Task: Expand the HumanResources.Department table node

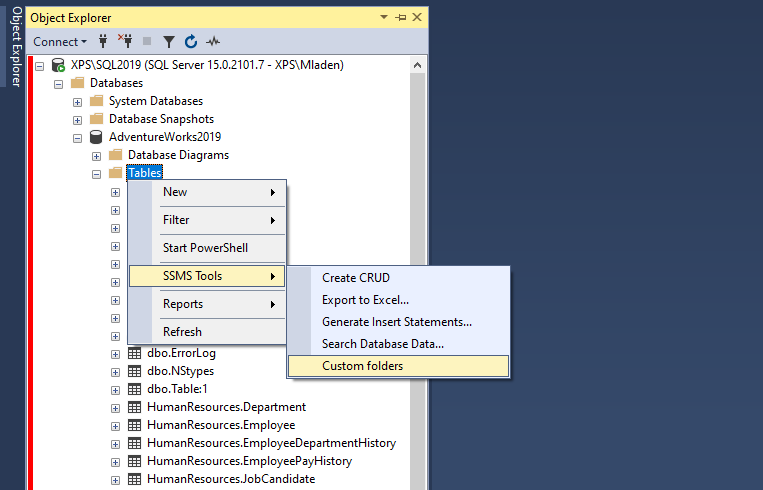Action: coord(115,408)
